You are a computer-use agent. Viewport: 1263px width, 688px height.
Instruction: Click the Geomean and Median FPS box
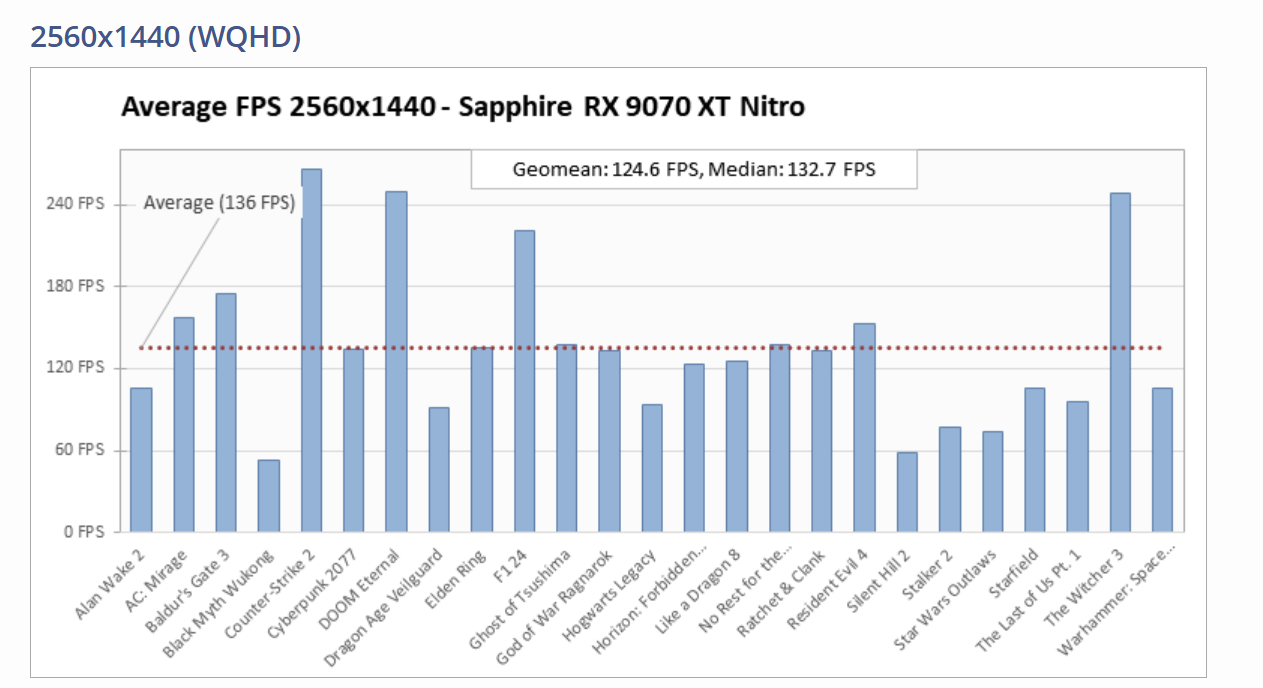(x=694, y=169)
